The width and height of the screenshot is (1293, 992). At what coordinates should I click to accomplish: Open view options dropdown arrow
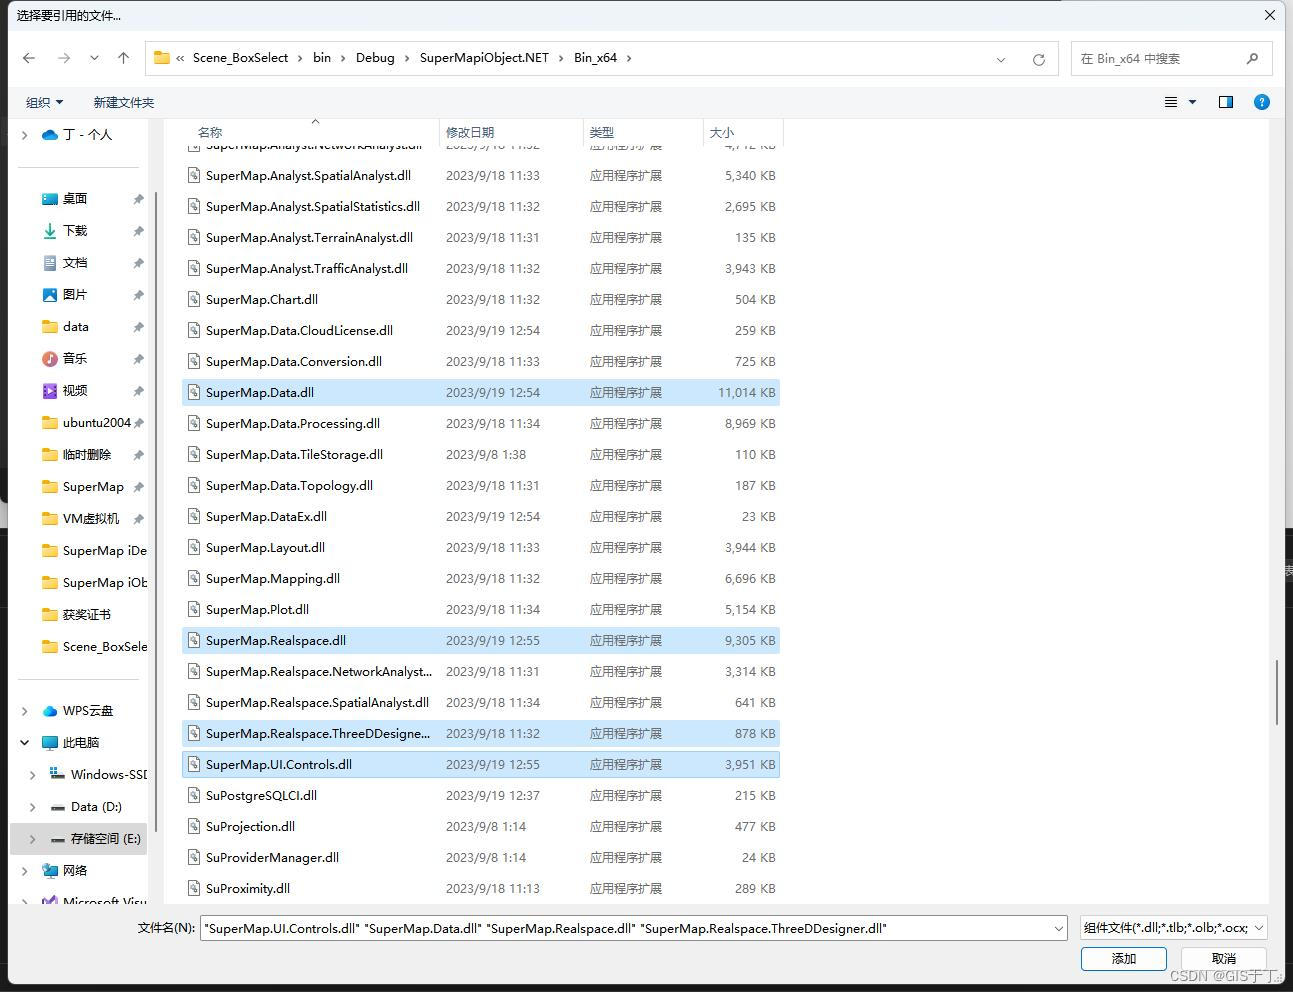pyautogui.click(x=1192, y=102)
